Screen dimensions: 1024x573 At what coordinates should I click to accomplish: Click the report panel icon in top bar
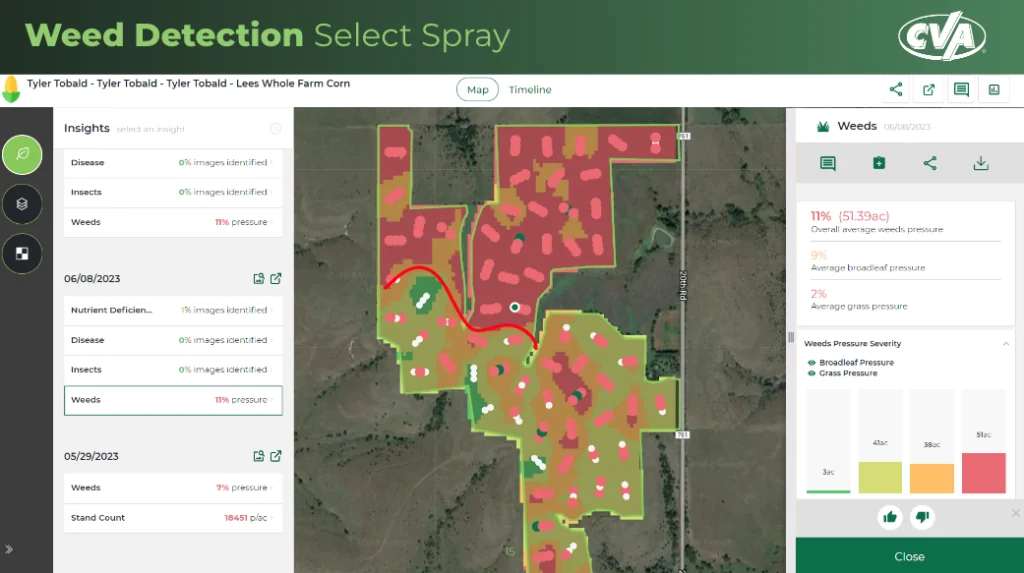tap(994, 90)
